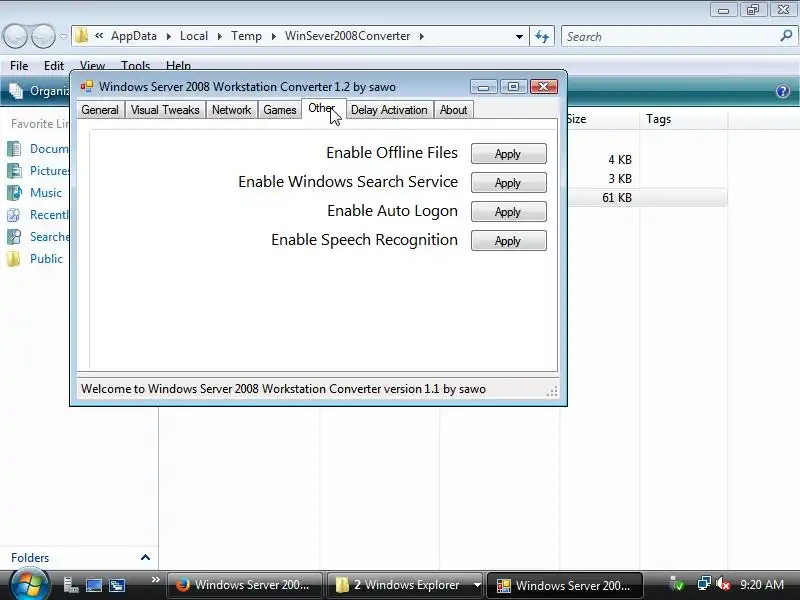This screenshot has width=800, height=600.
Task: Click Converter app taskbar button
Action: (565, 585)
